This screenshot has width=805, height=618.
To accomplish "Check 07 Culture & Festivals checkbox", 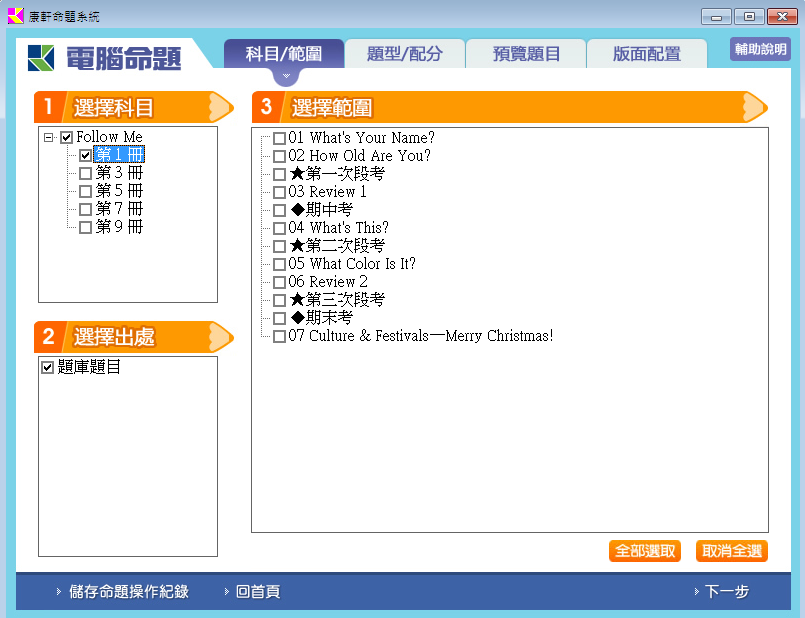I will [279, 336].
